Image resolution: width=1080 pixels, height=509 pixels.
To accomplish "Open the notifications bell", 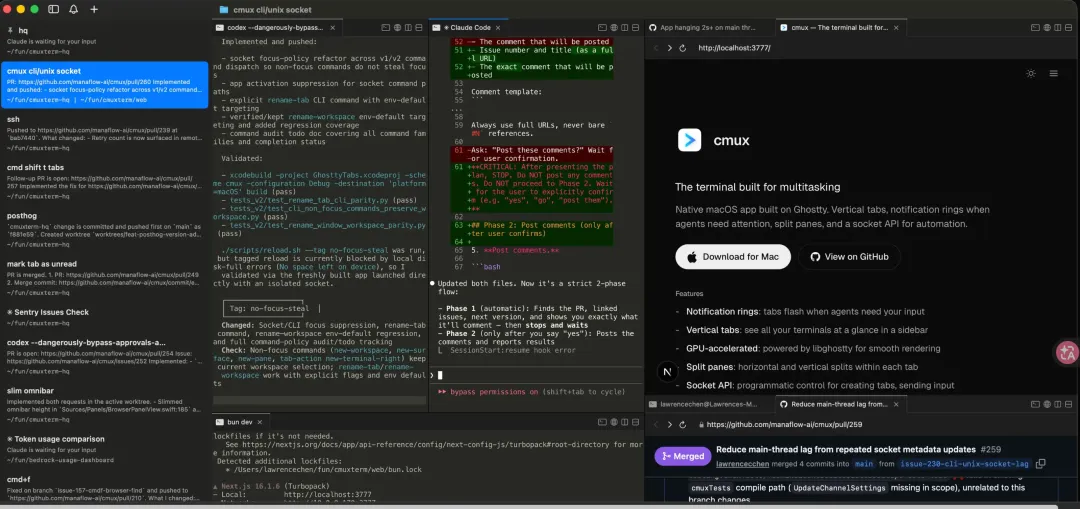I will pos(74,10).
